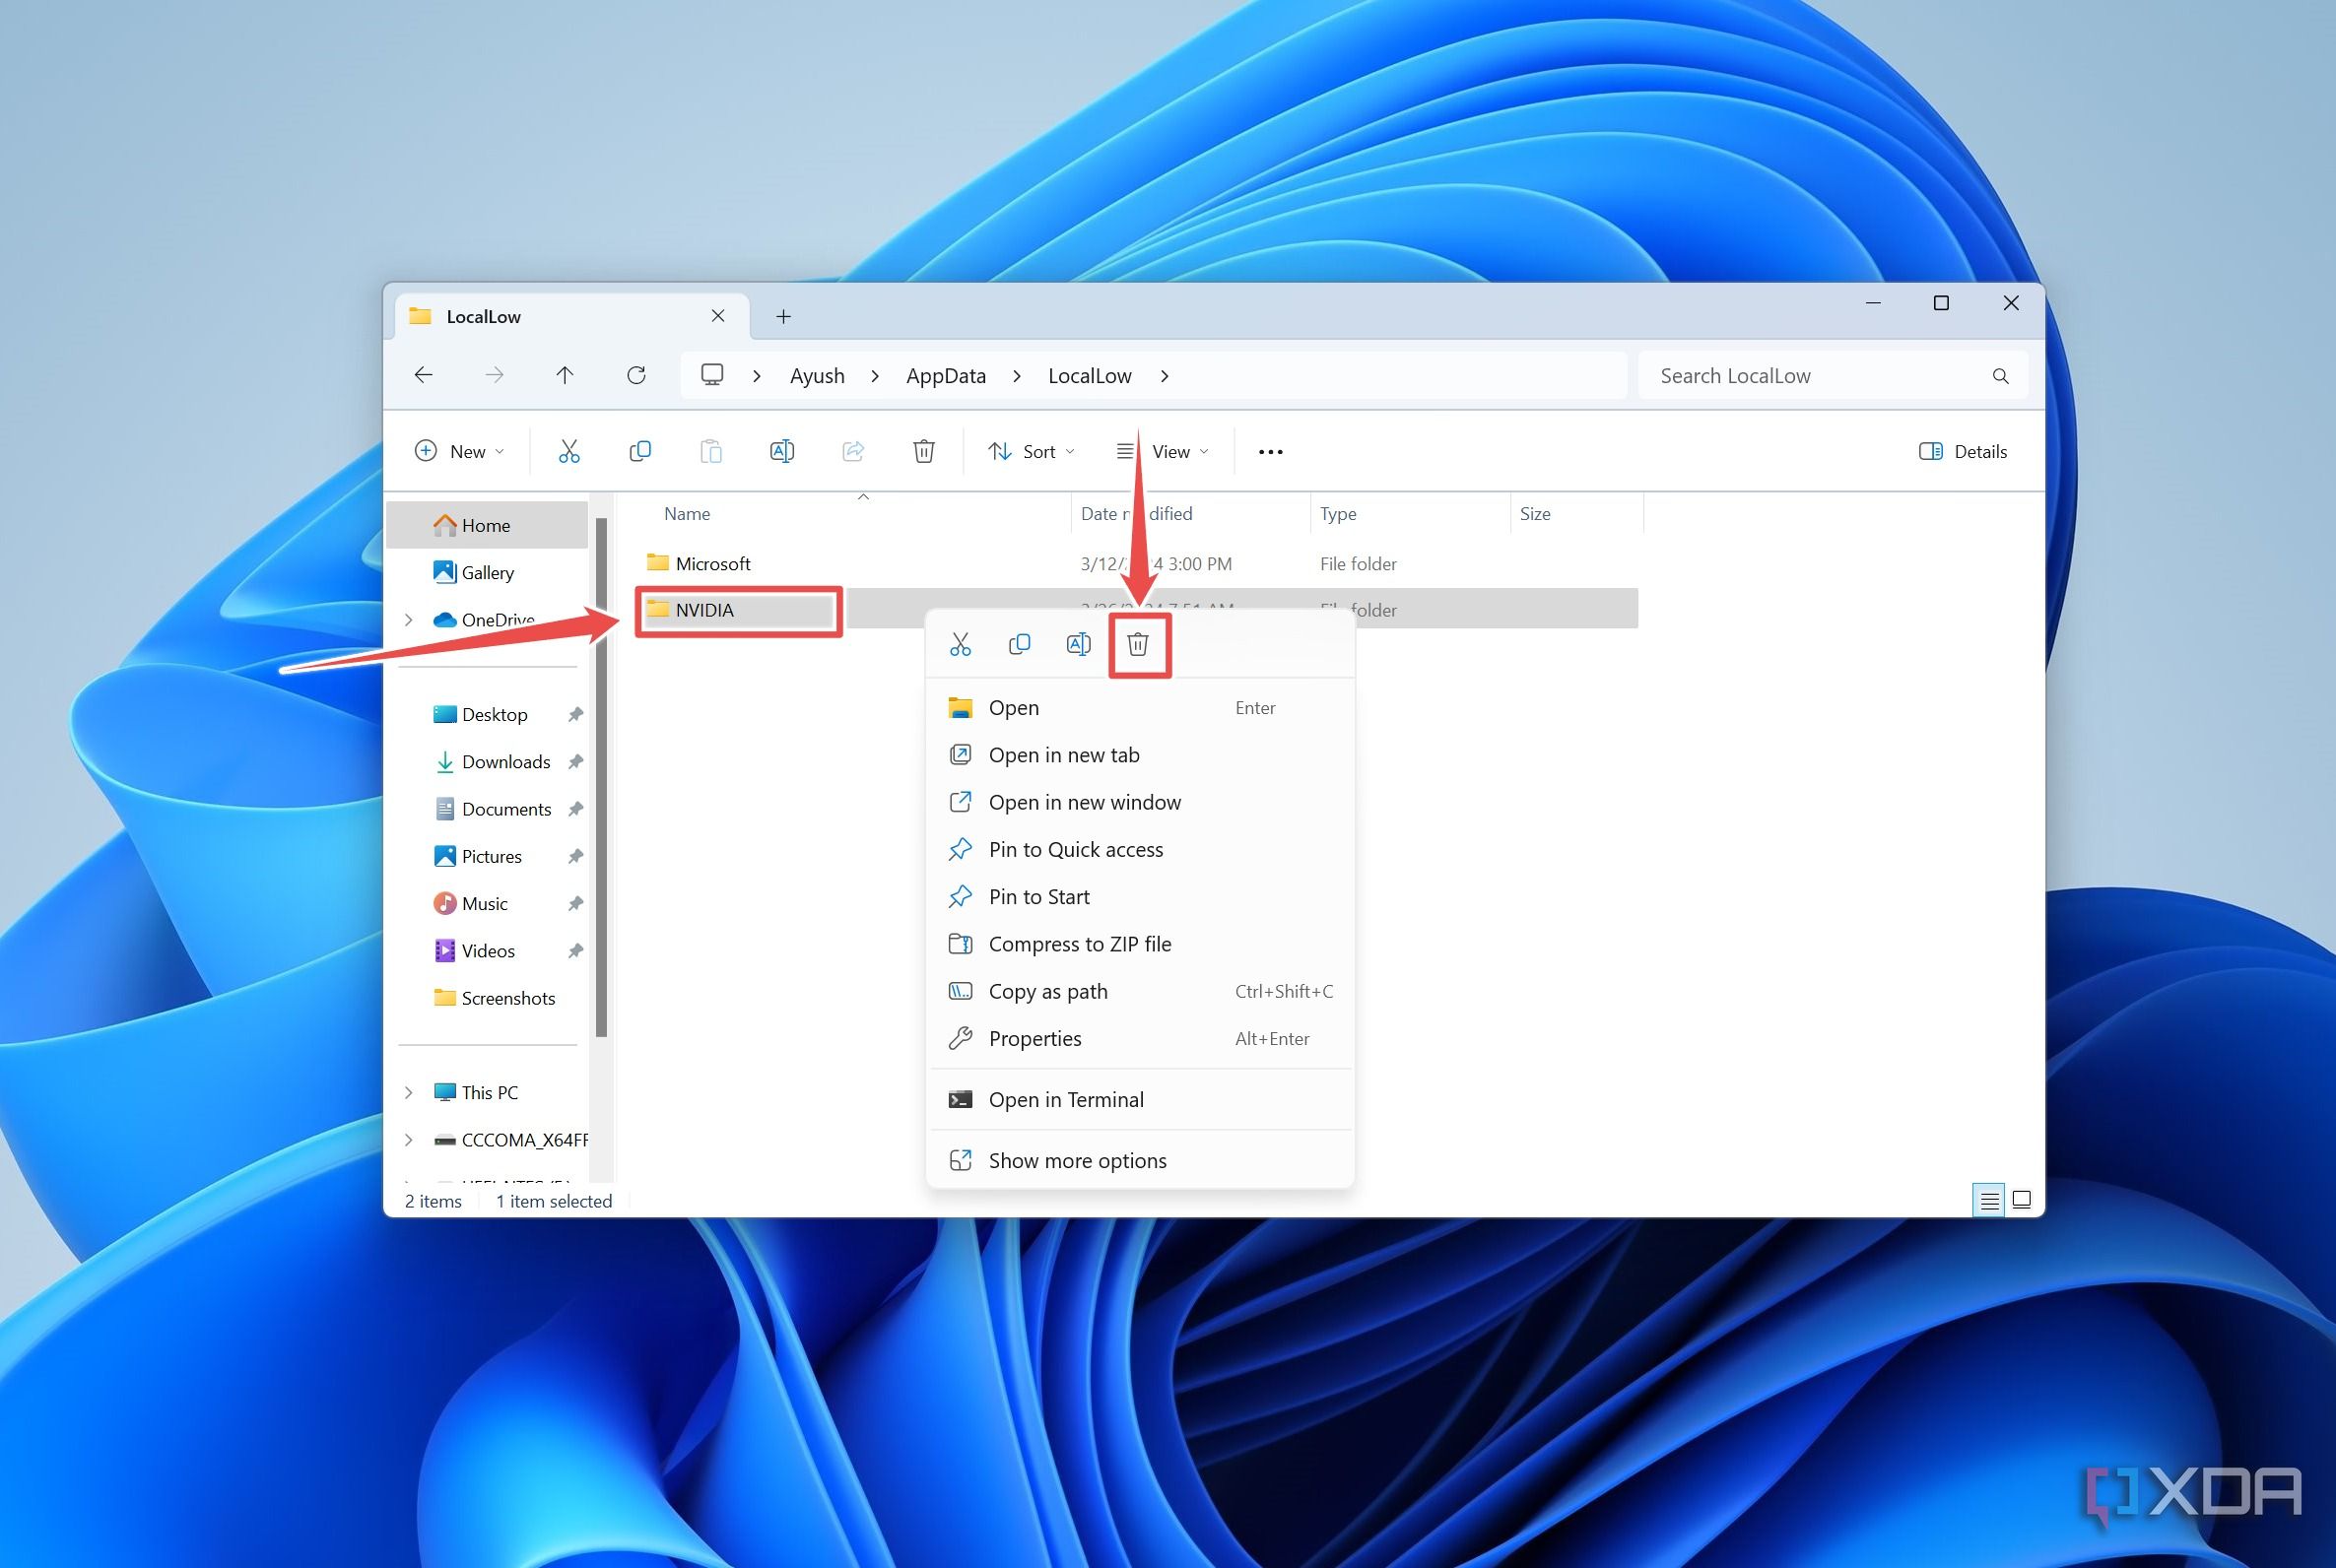
Task: Open the Sort dropdown
Action: (x=1031, y=451)
